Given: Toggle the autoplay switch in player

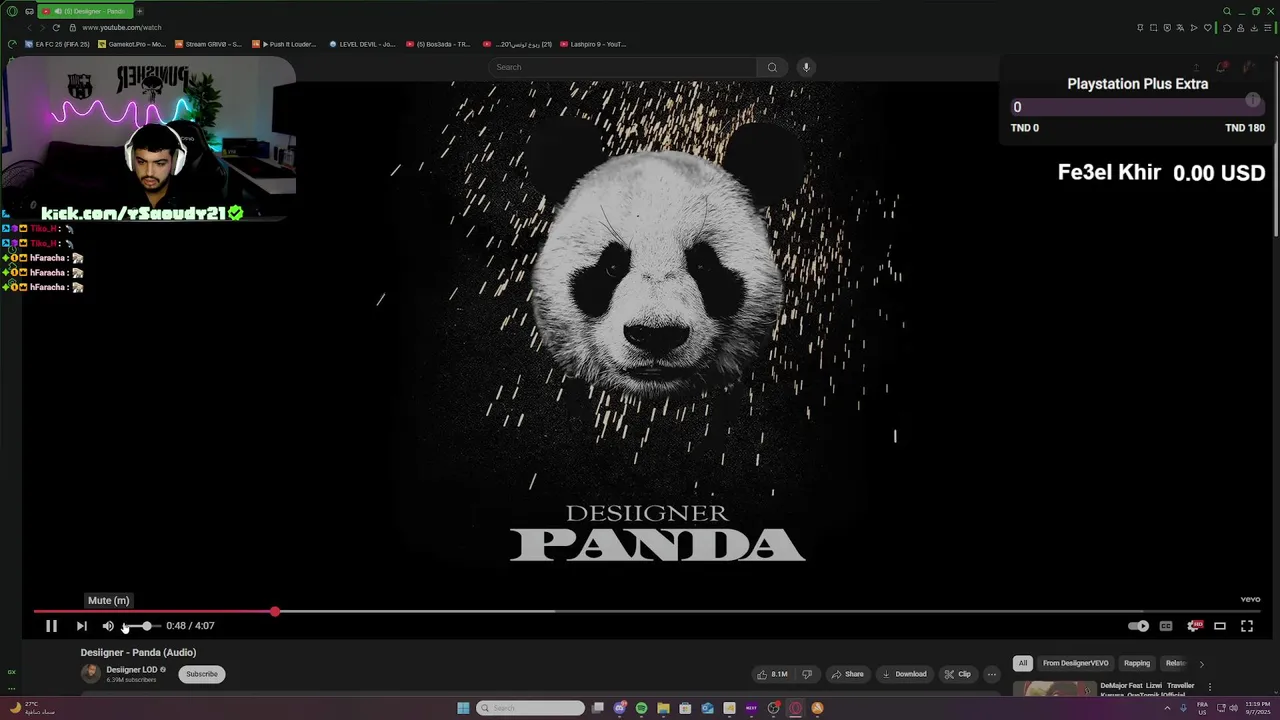Looking at the screenshot, I should [x=1138, y=626].
